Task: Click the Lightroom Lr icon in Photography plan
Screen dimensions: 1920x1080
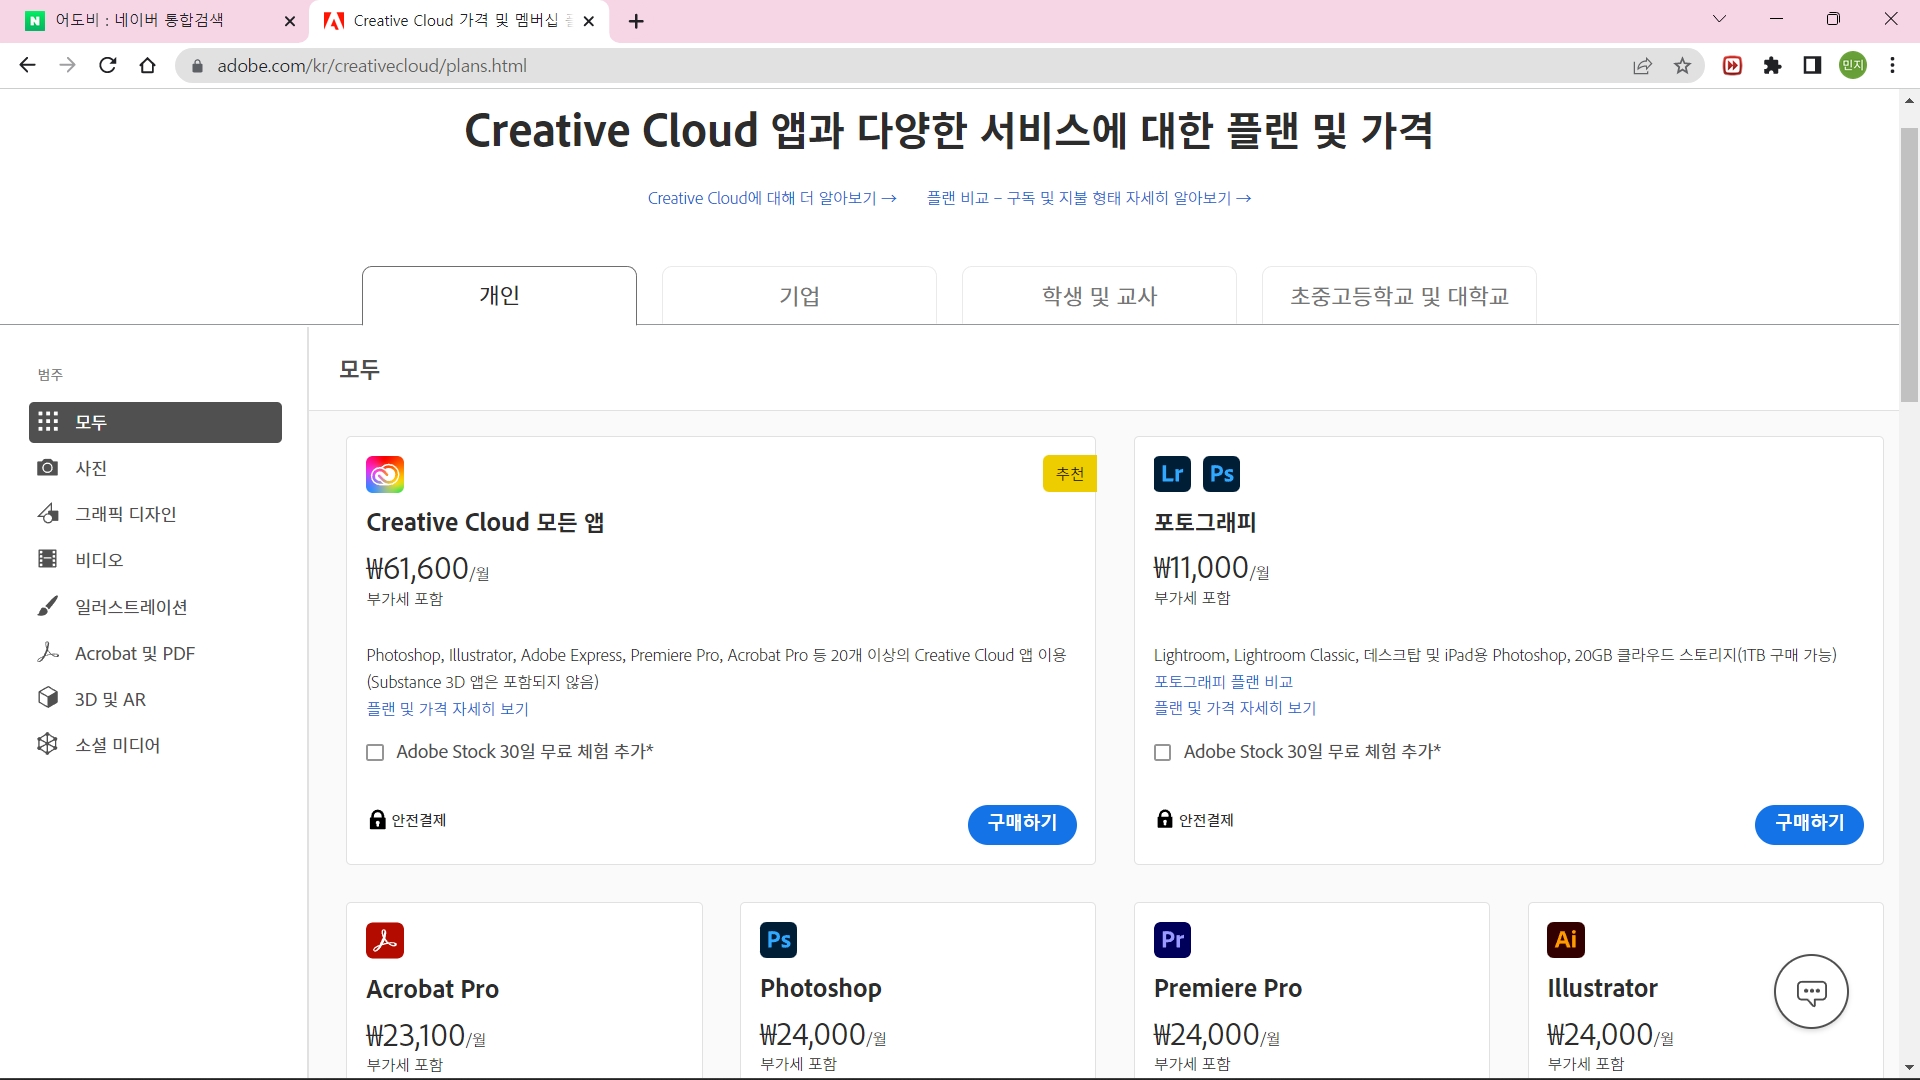Action: click(x=1172, y=474)
